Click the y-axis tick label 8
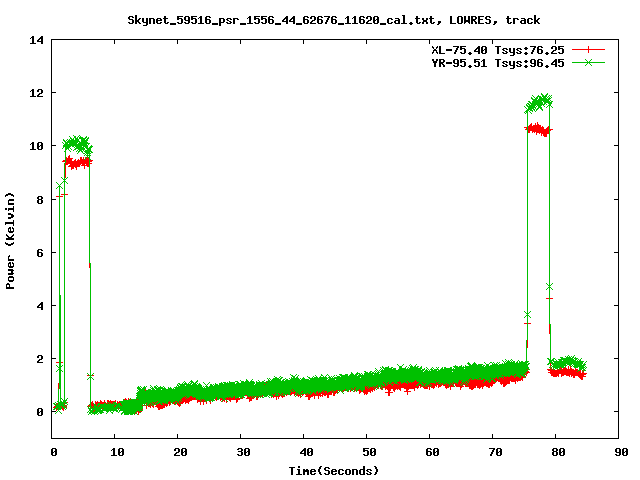Image resolution: width=640 pixels, height=480 pixels. (40, 200)
